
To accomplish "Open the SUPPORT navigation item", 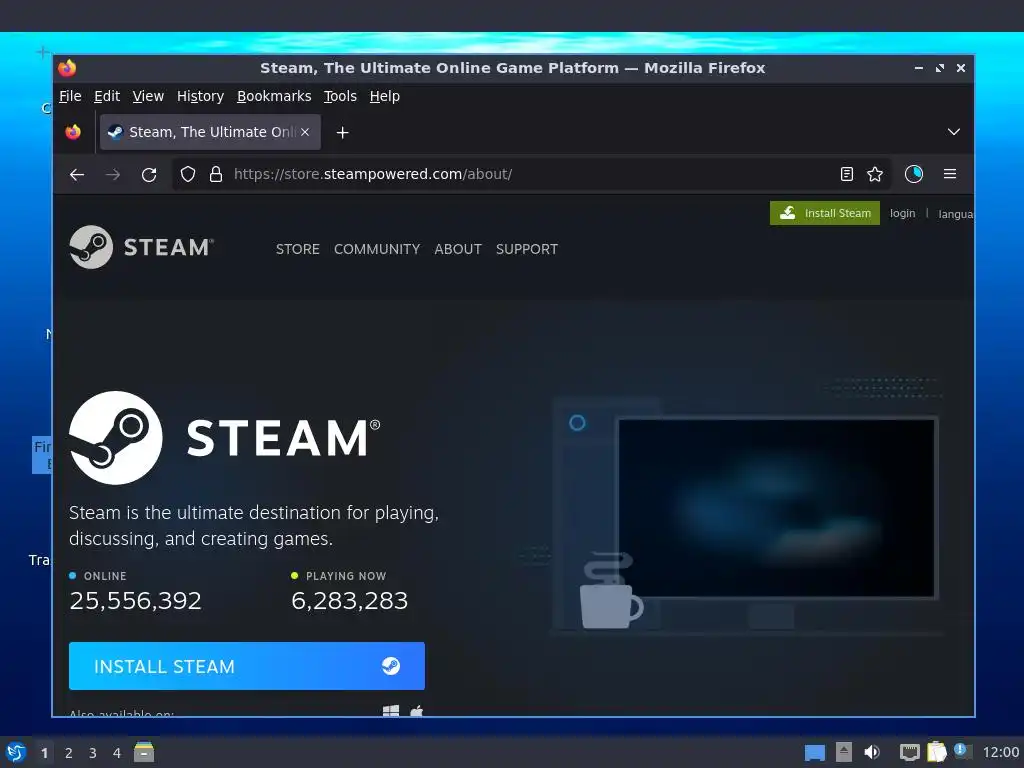I will (527, 249).
